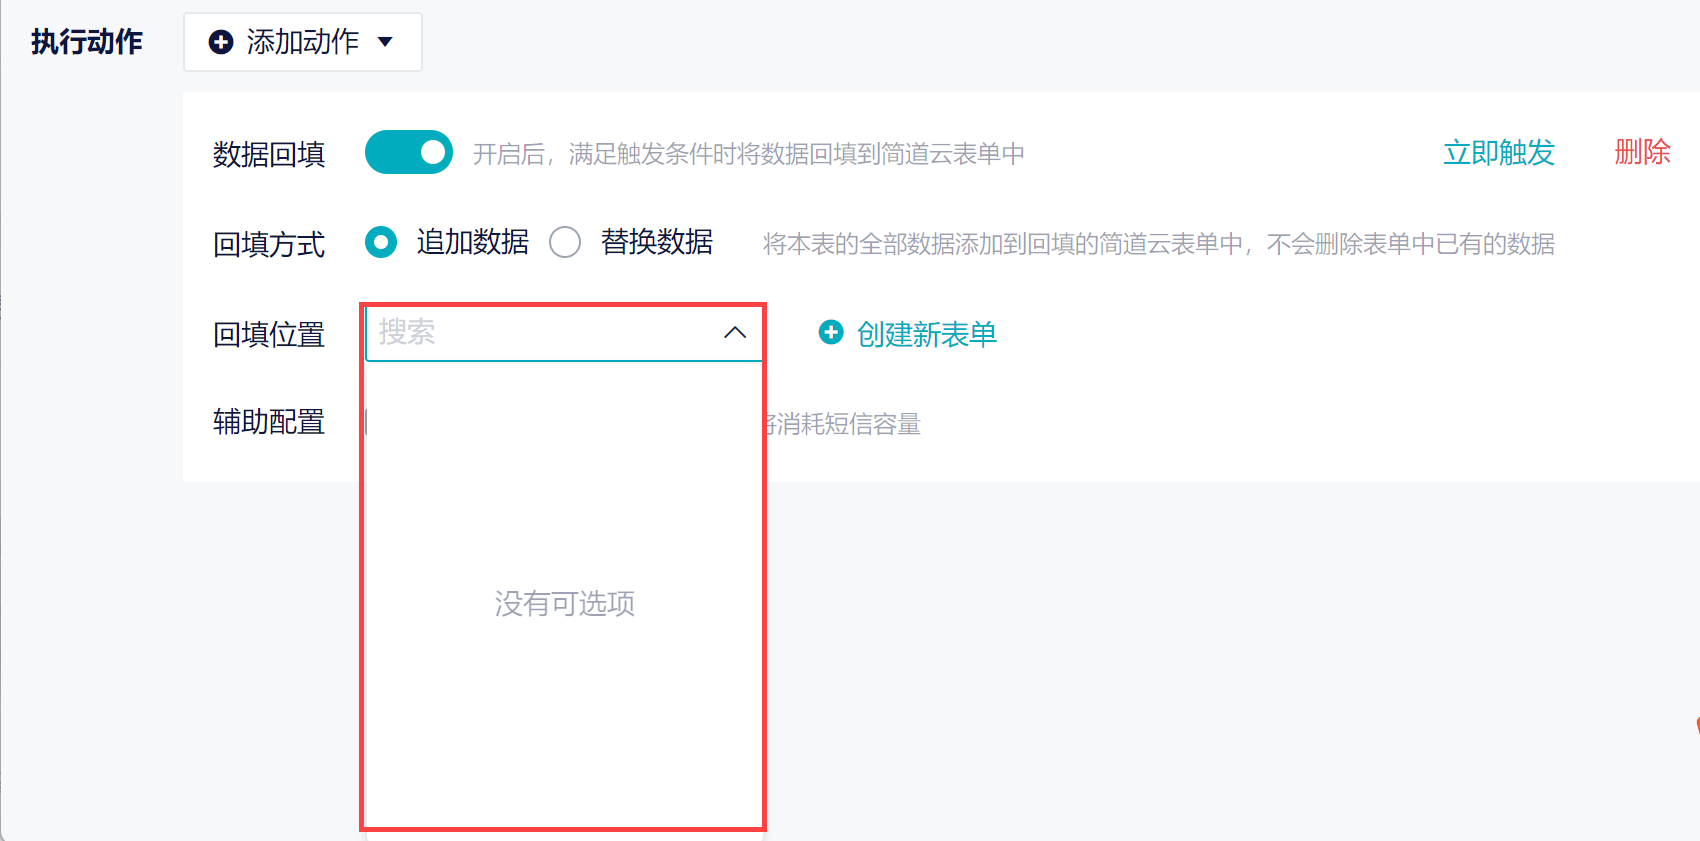Click the plus icon on 添加动作
This screenshot has height=841, width=1700.
(x=220, y=42)
